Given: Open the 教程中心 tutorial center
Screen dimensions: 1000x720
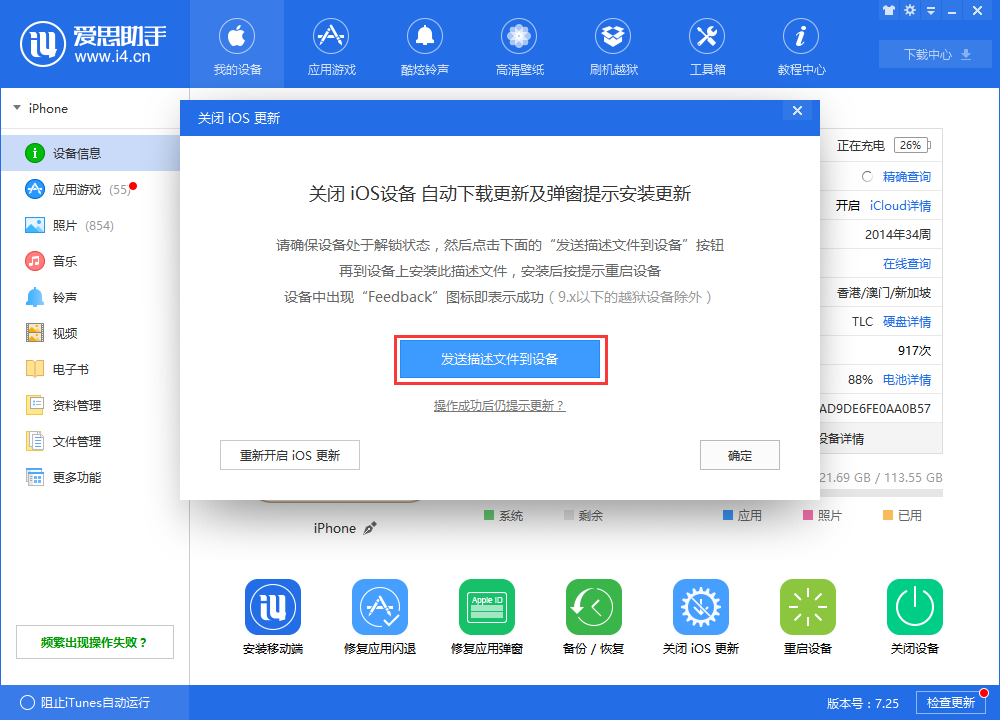Looking at the screenshot, I should click(x=801, y=45).
